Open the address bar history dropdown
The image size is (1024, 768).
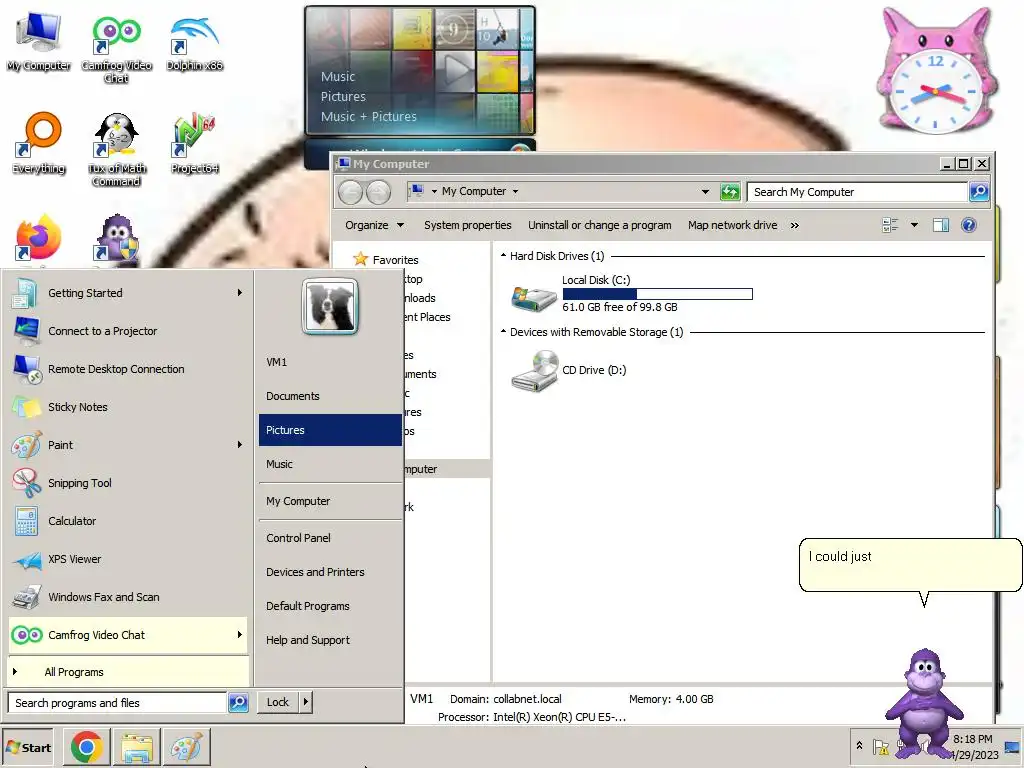[705, 191]
